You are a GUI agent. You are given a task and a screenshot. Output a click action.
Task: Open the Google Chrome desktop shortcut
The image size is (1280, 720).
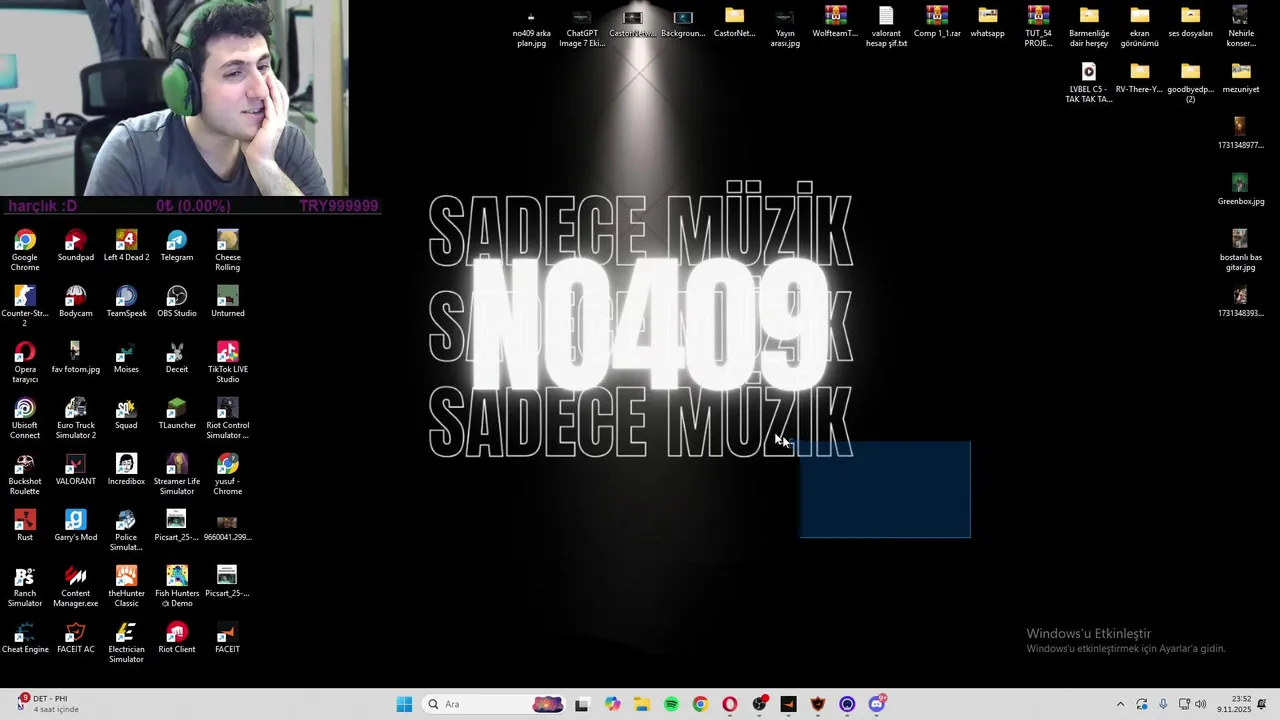(x=25, y=250)
